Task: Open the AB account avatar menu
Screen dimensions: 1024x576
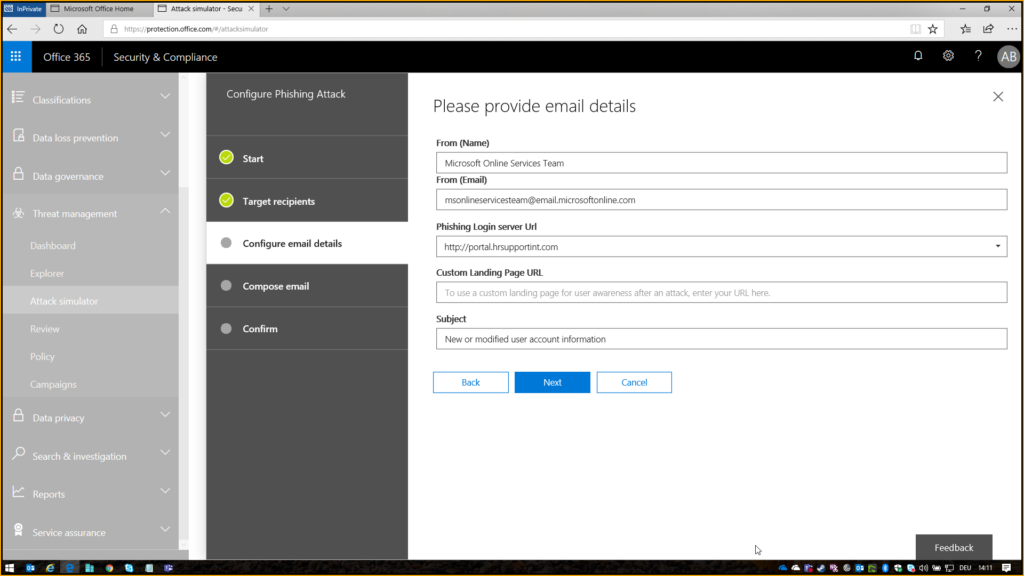Action: [1008, 57]
